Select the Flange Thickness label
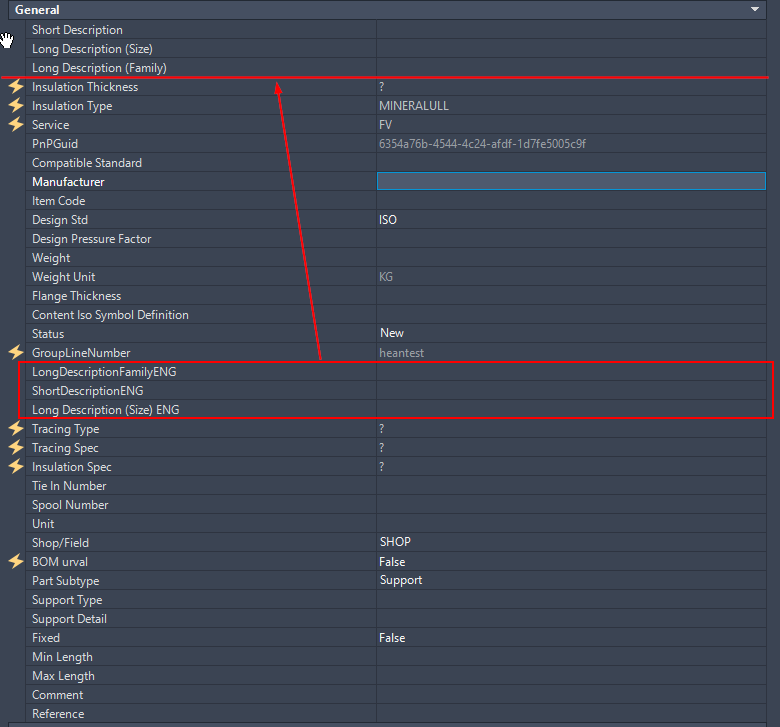The image size is (780, 727). pos(77,296)
